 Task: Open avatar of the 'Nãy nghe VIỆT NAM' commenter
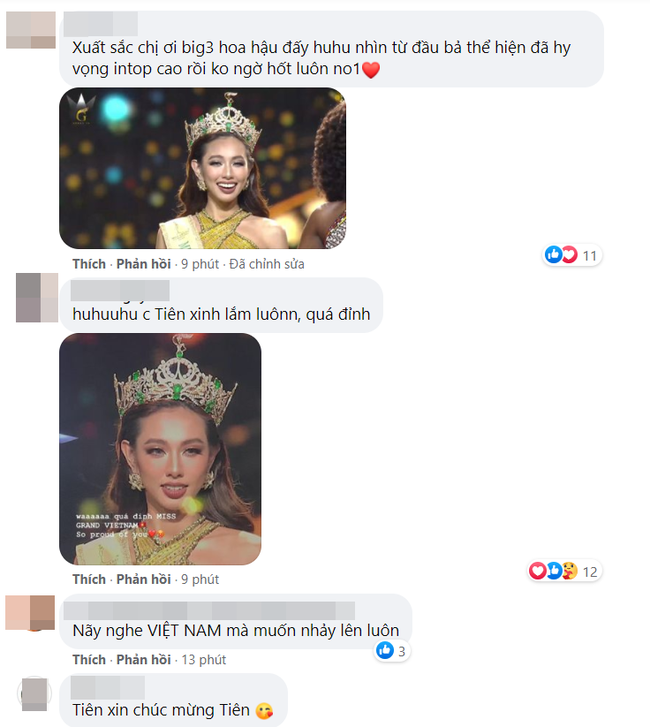pyautogui.click(x=29, y=613)
